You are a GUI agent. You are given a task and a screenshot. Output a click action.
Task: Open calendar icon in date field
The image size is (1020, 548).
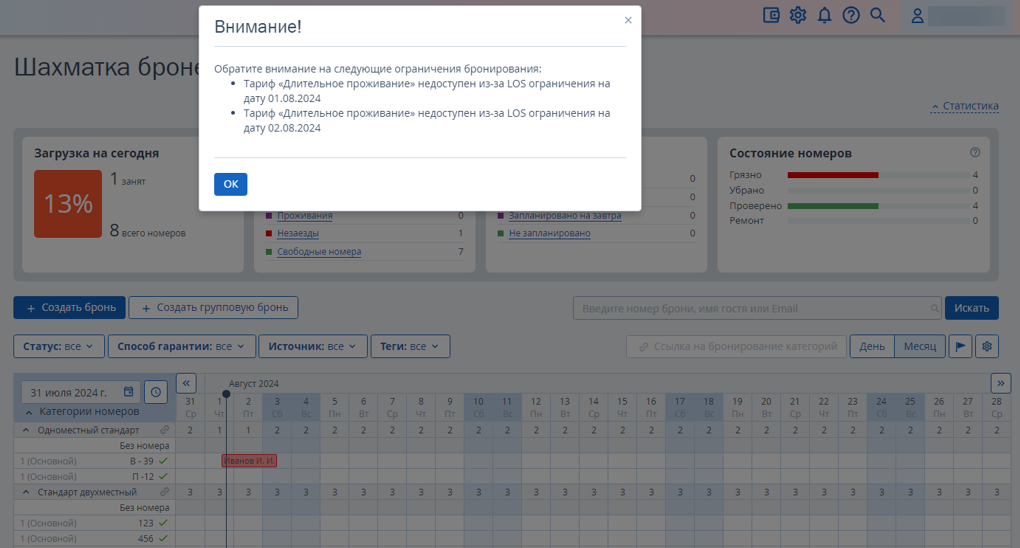[128, 392]
